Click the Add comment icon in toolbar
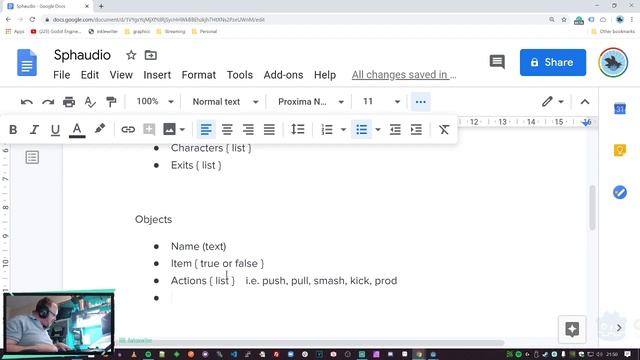Image resolution: width=640 pixels, height=360 pixels. [149, 130]
